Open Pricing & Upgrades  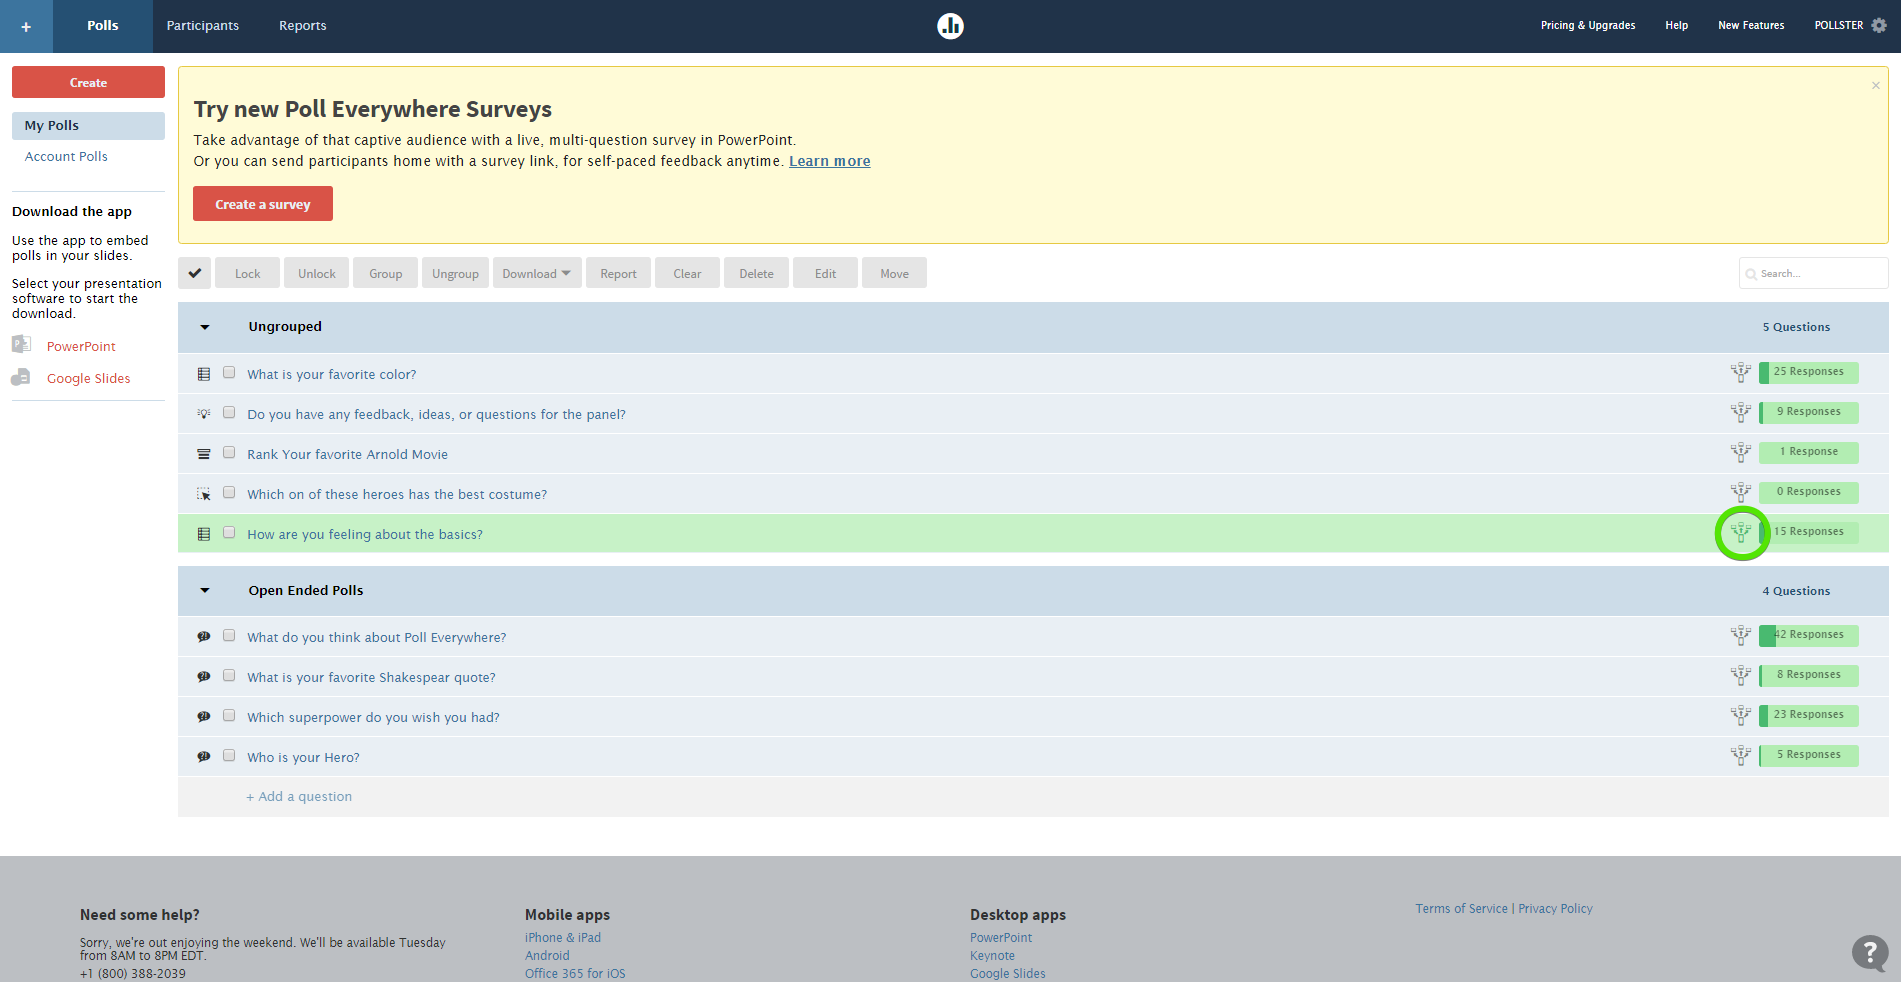pos(1588,26)
